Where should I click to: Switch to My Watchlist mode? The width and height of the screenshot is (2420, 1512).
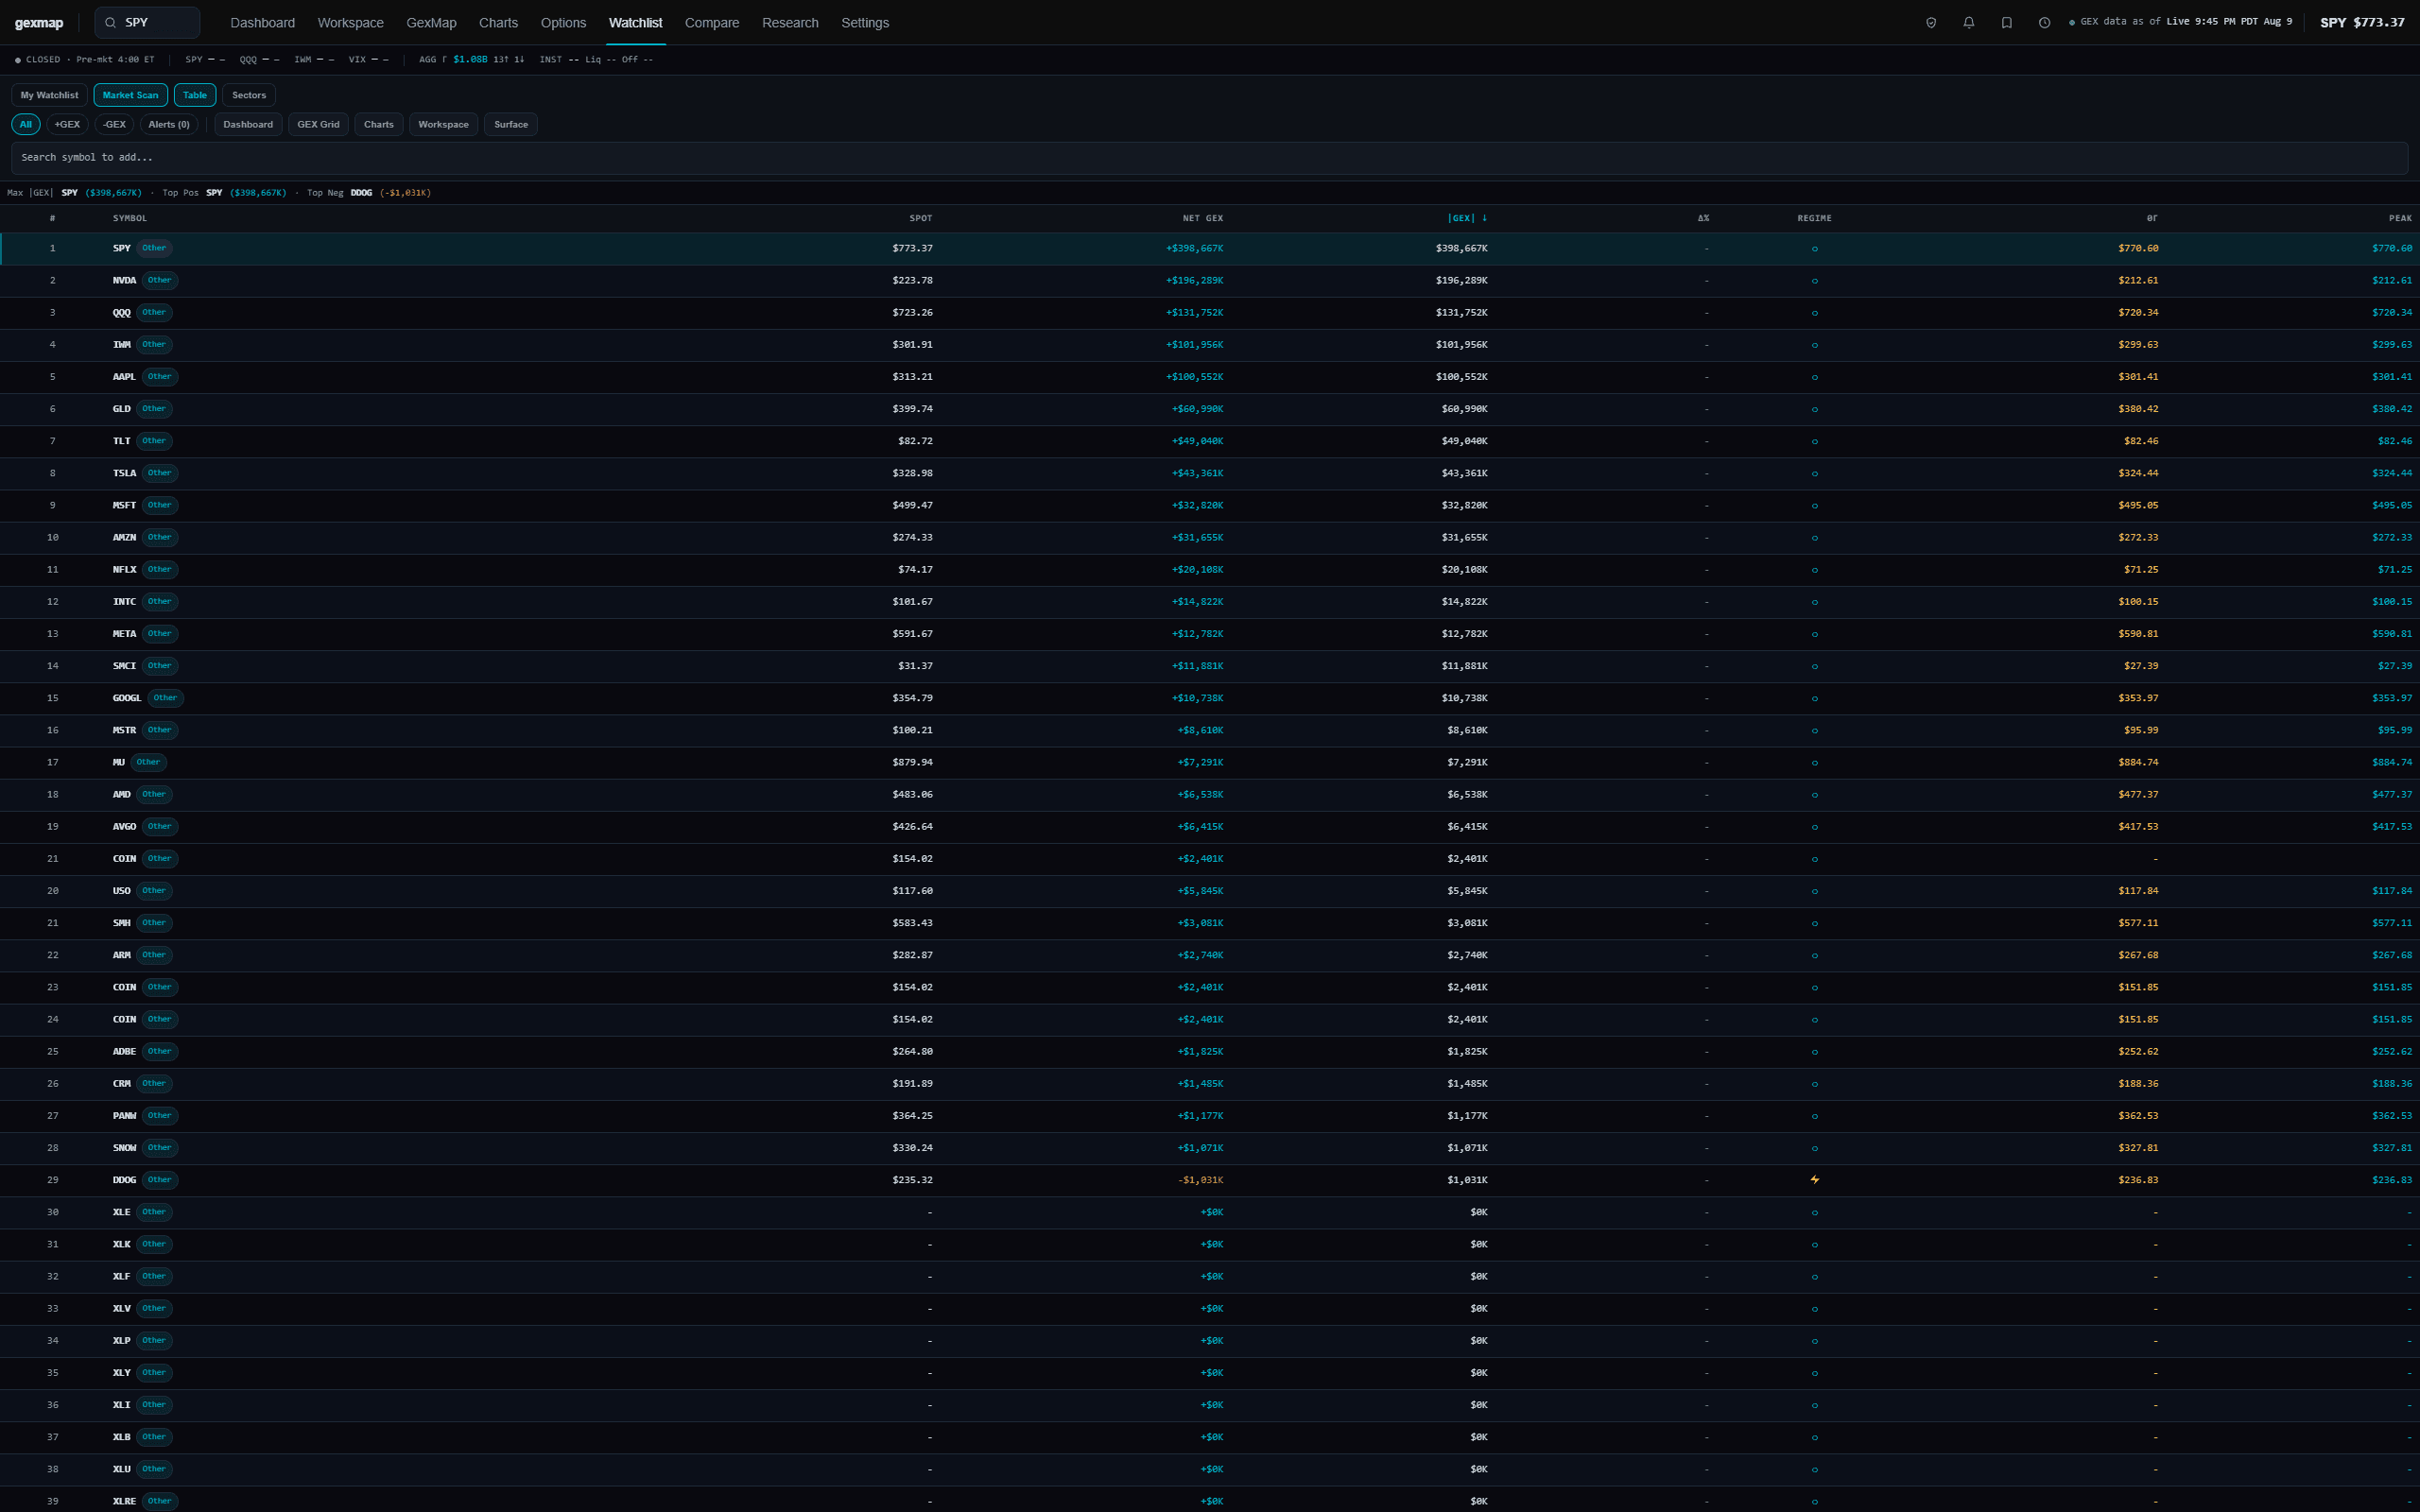point(49,95)
